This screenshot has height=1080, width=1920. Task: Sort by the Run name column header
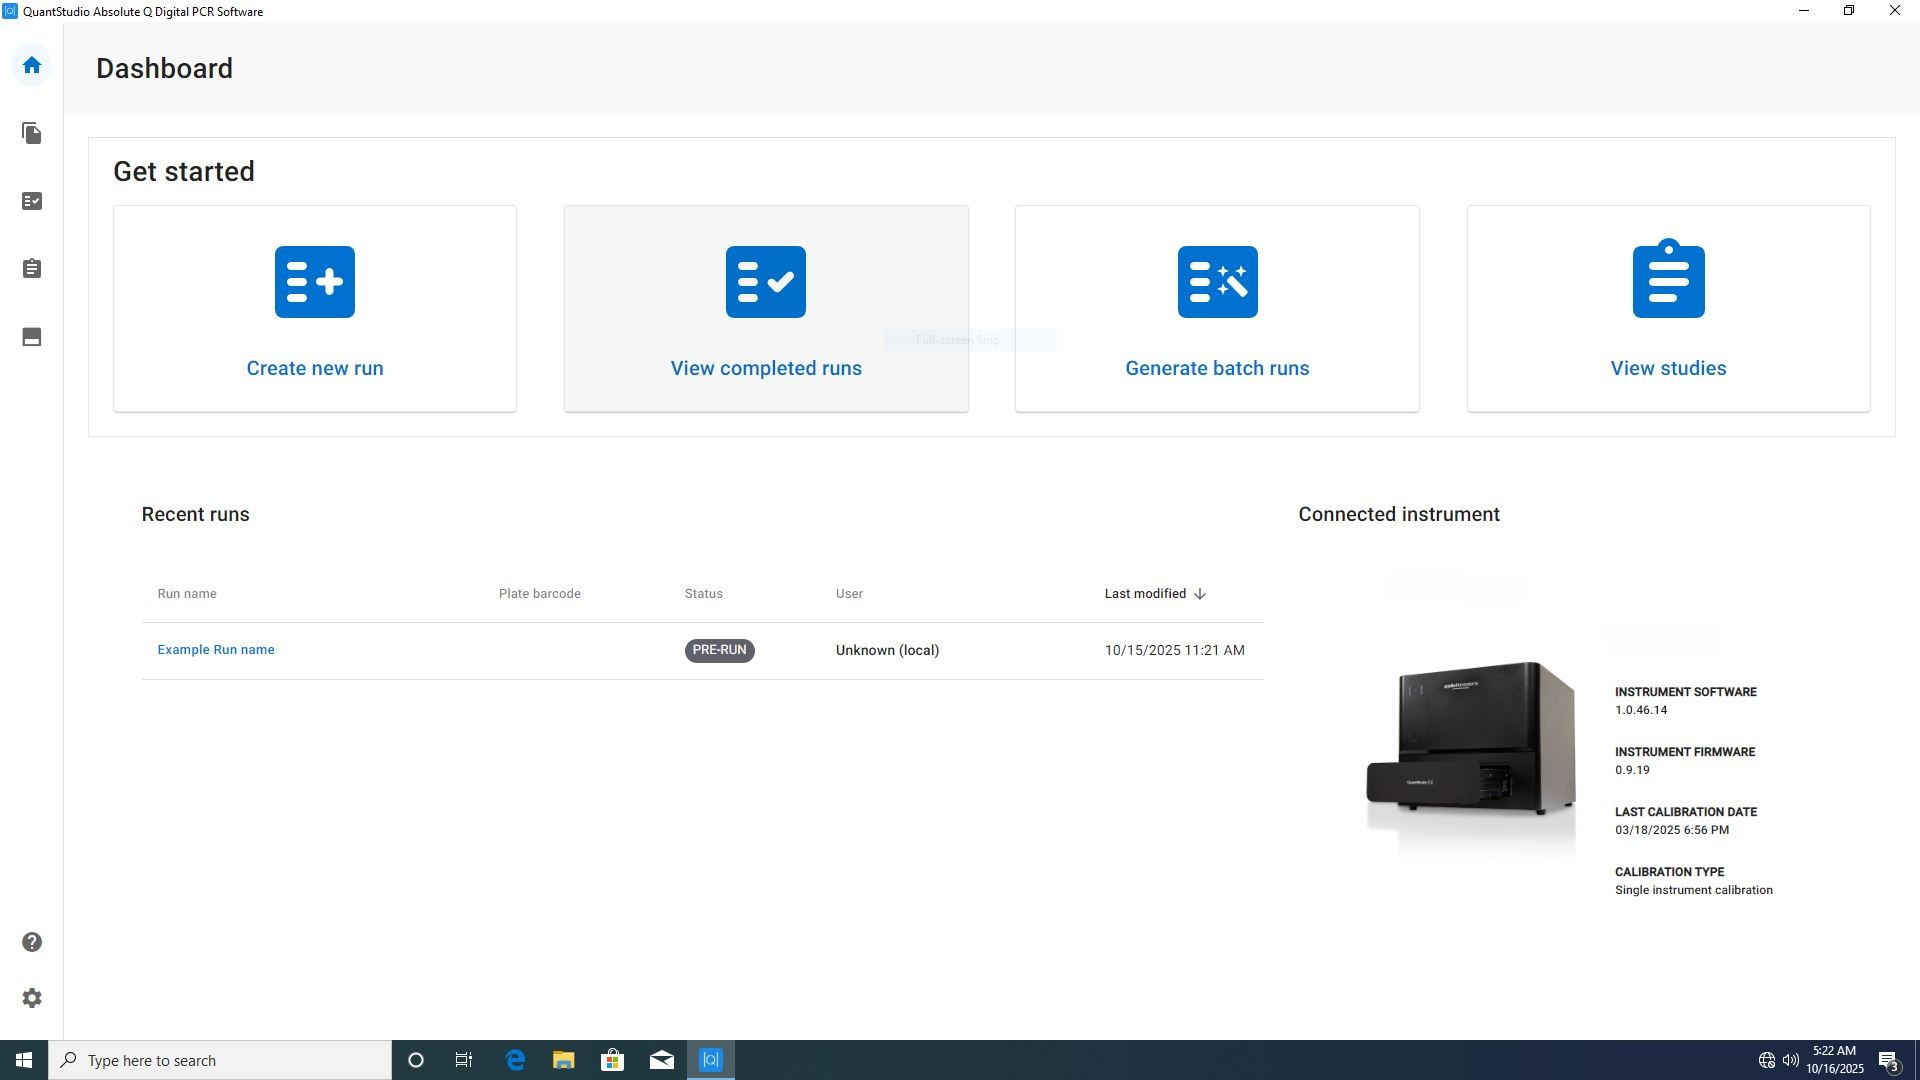(187, 594)
